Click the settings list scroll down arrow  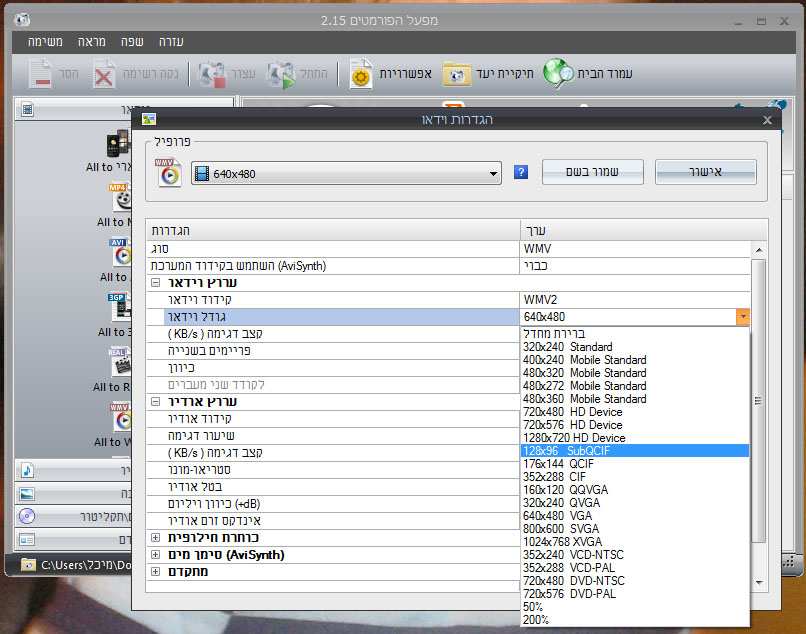point(759,583)
